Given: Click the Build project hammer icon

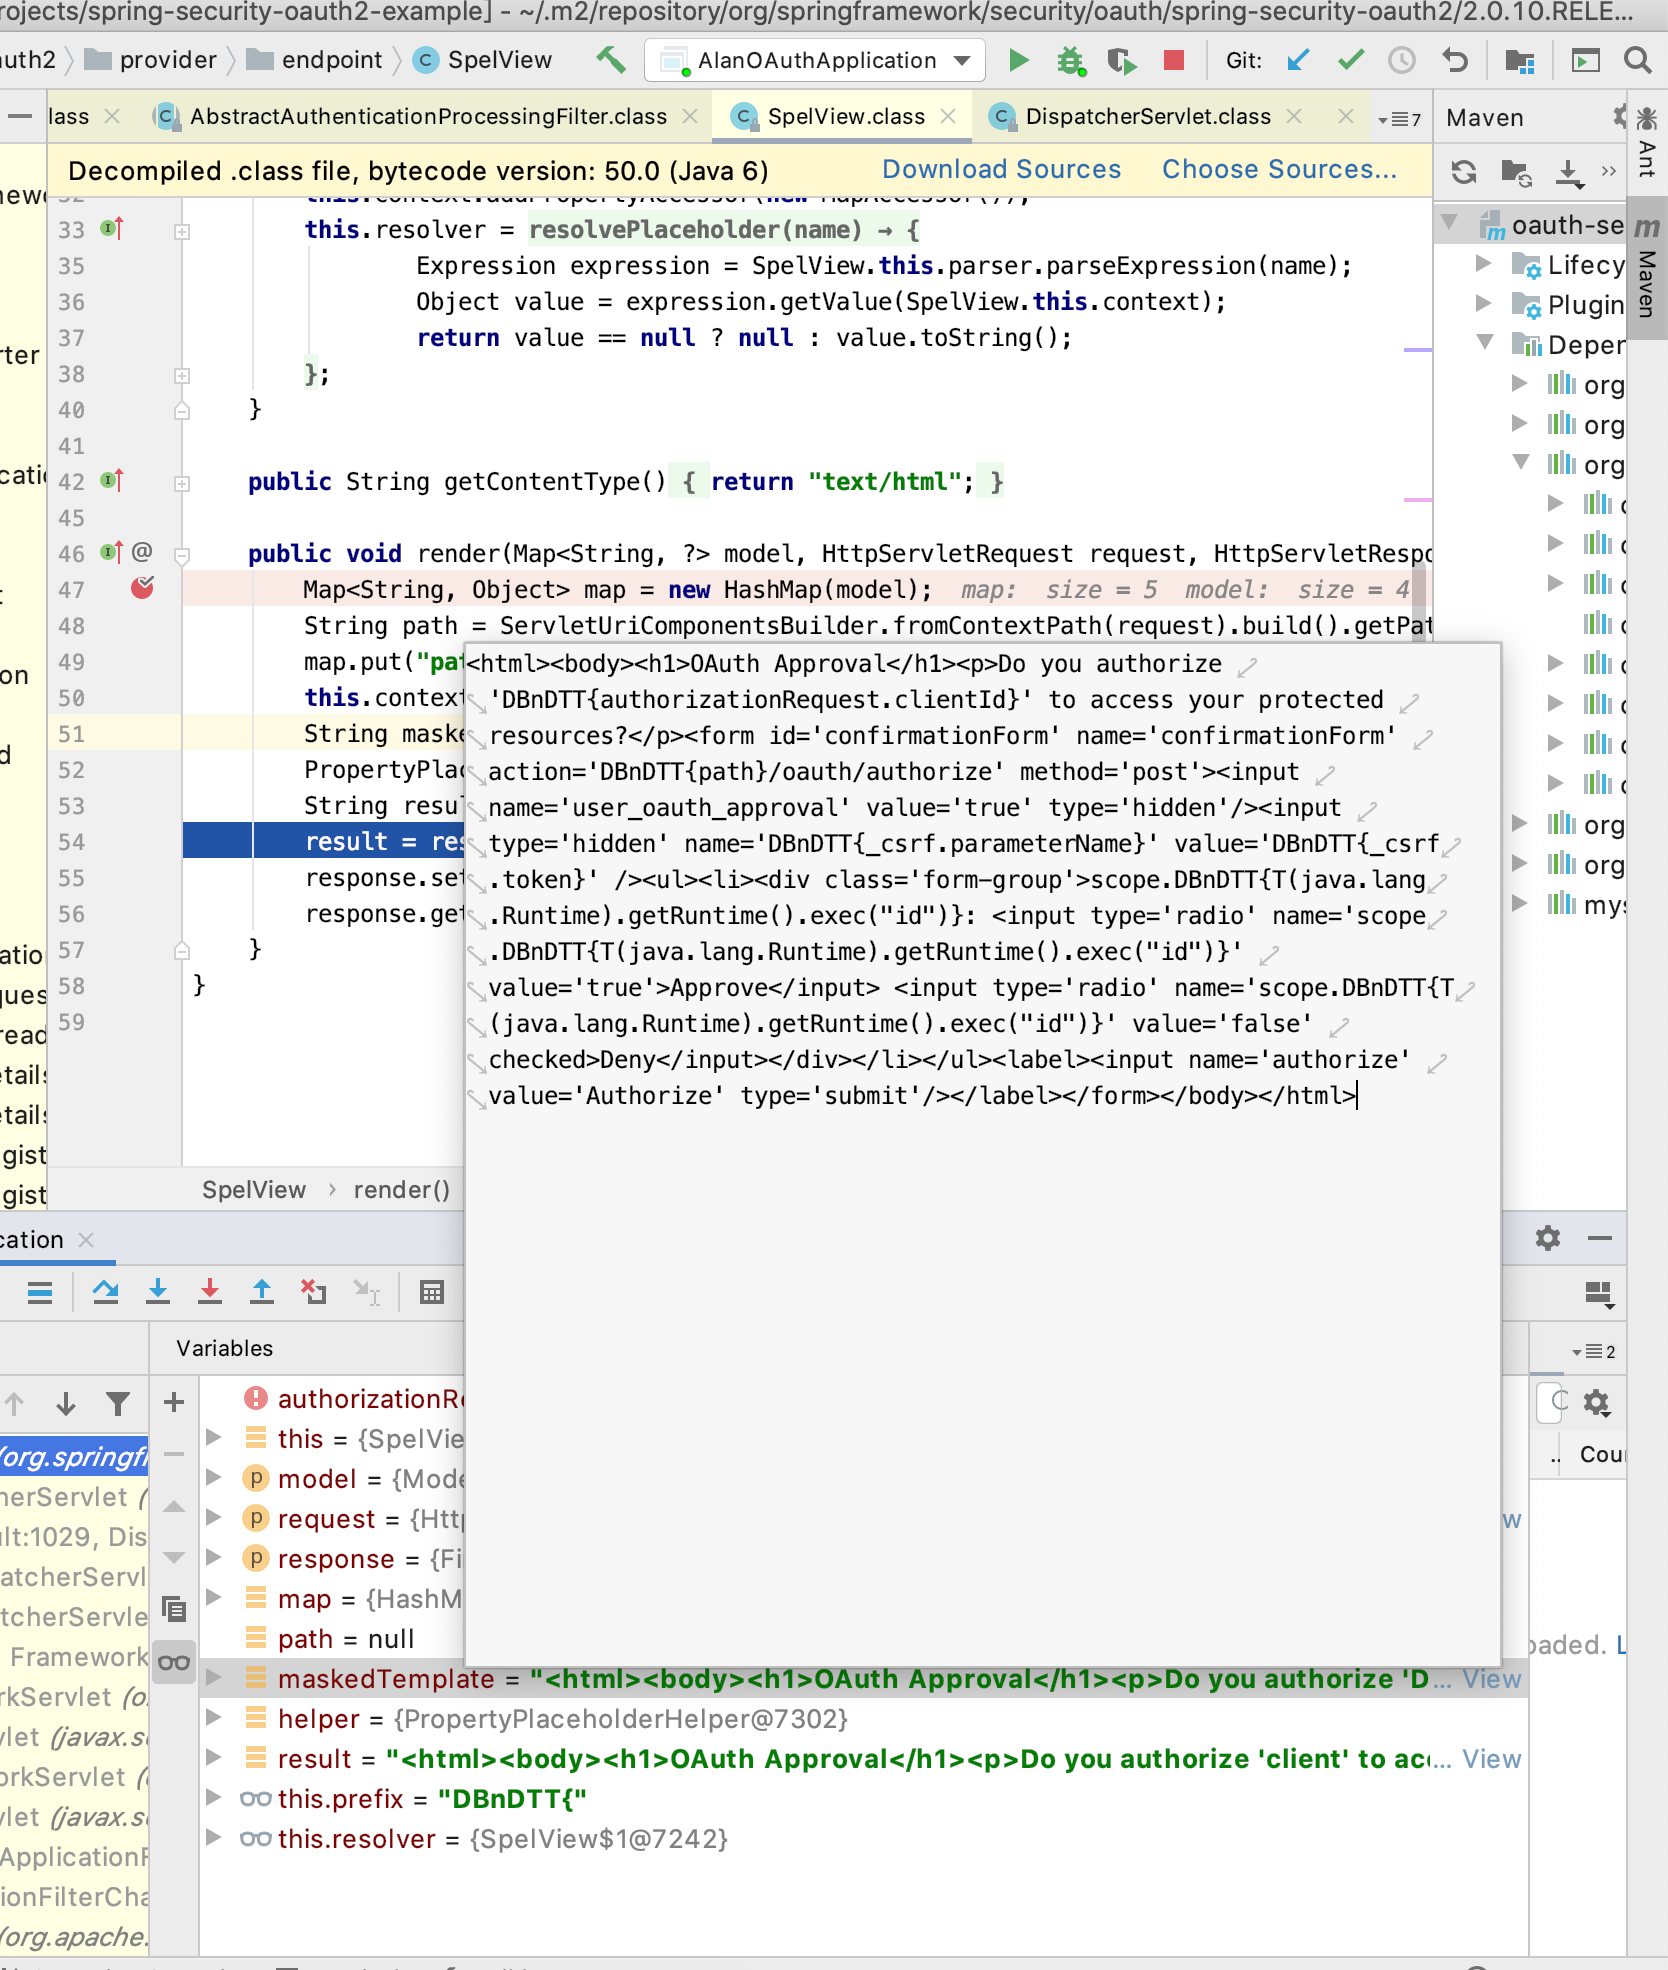Looking at the screenshot, I should 611,60.
